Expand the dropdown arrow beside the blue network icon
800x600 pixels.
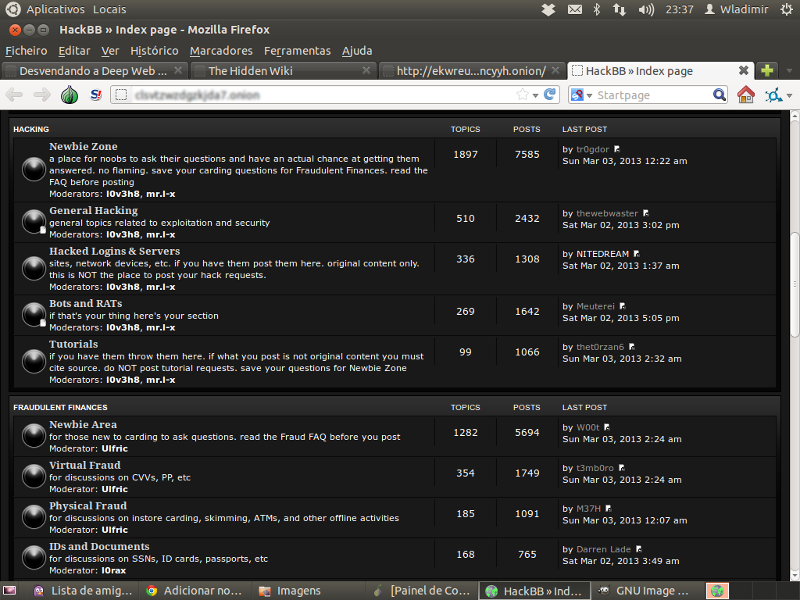point(789,95)
